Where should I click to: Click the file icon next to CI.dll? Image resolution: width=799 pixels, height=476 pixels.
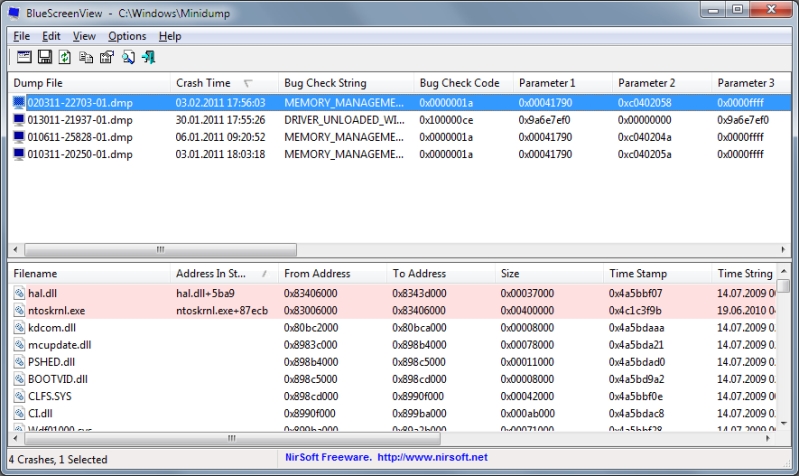[x=19, y=413]
